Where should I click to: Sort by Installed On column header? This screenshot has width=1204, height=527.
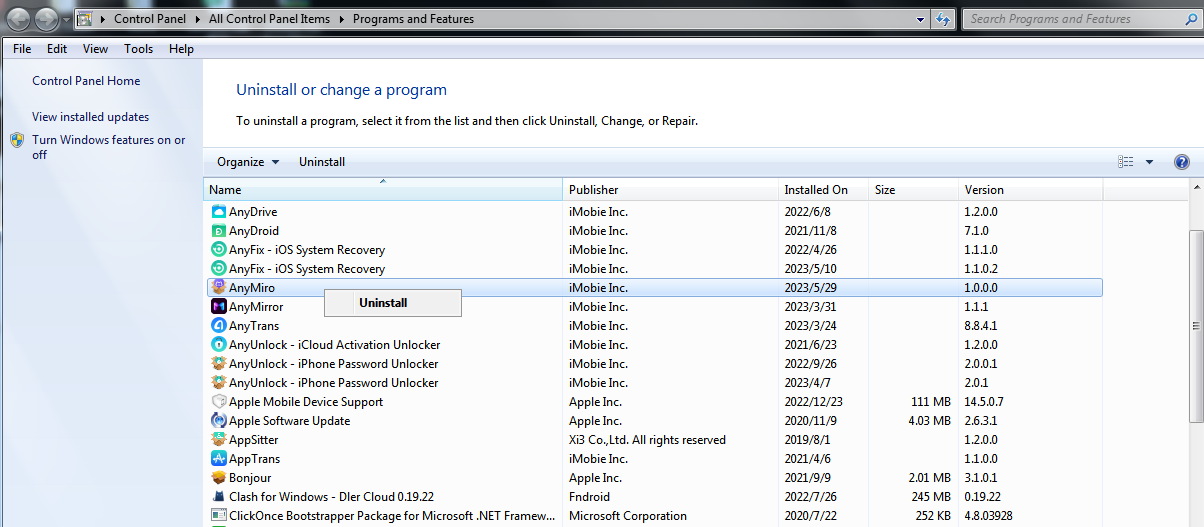(824, 190)
